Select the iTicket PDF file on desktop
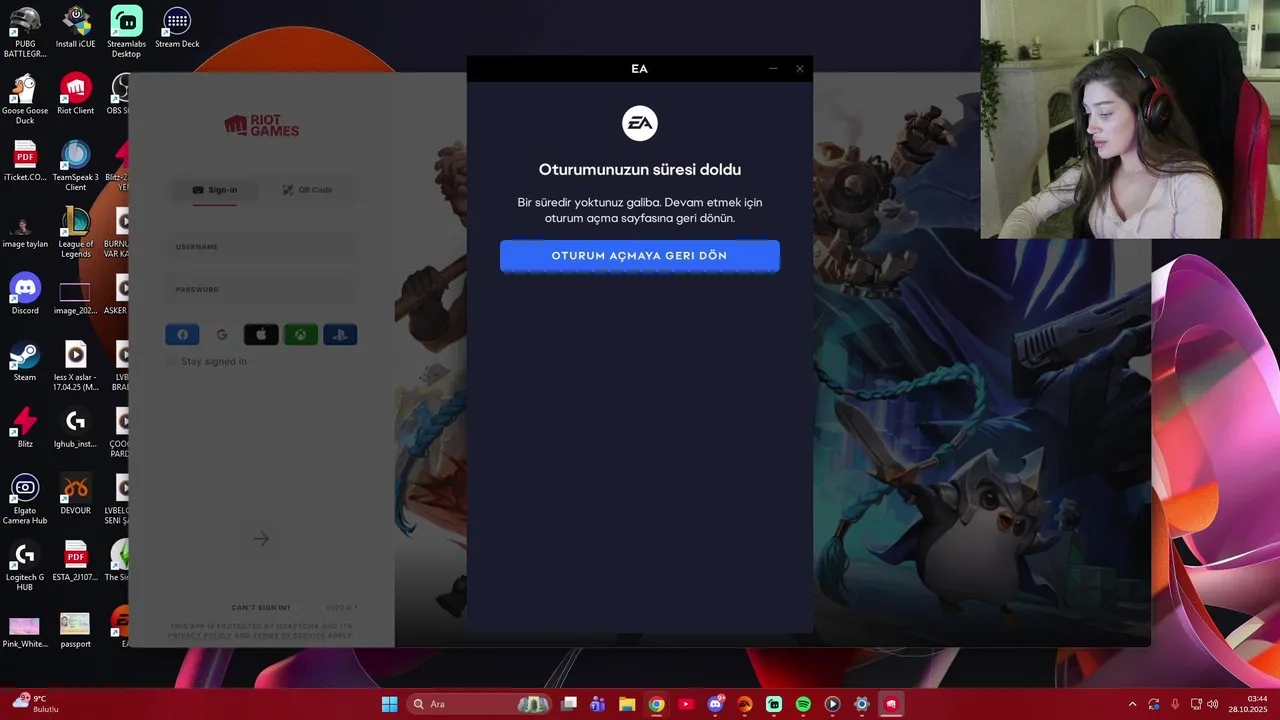 click(x=25, y=161)
